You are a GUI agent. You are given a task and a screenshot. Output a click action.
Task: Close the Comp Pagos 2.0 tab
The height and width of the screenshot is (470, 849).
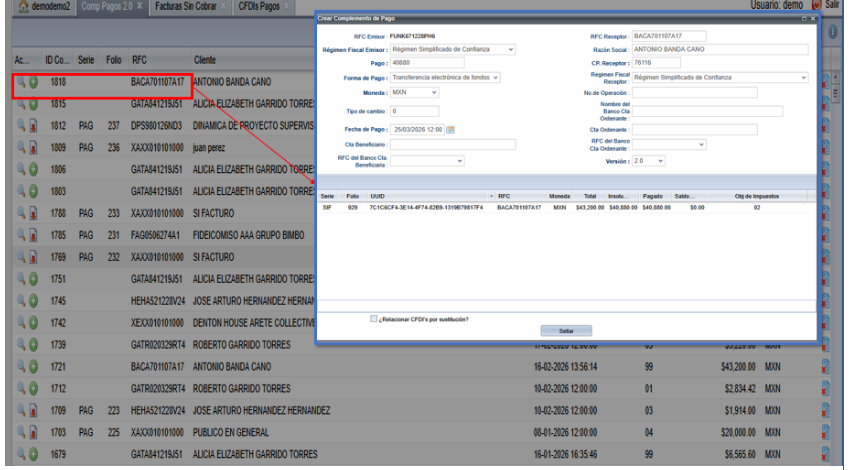click(x=138, y=7)
